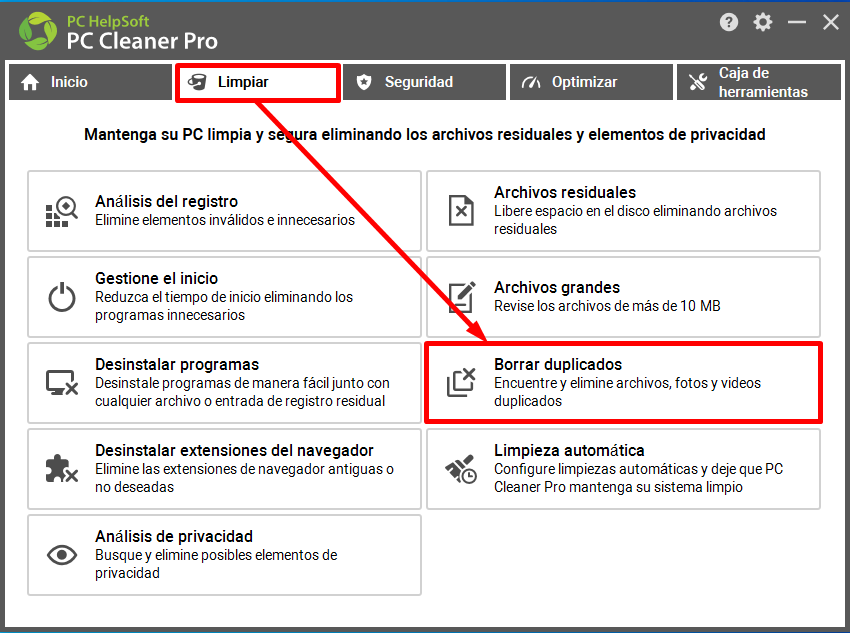Open settings gear icon
Screen dimensions: 850x633
[763, 22]
